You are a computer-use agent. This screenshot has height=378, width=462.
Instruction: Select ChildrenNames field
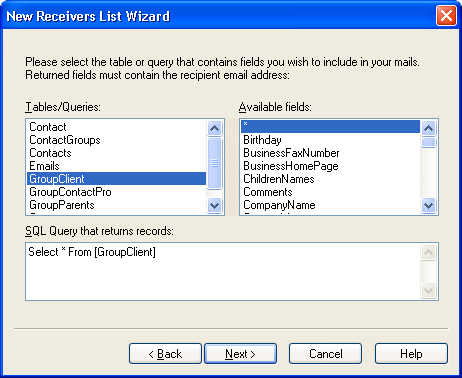[x=330, y=179]
